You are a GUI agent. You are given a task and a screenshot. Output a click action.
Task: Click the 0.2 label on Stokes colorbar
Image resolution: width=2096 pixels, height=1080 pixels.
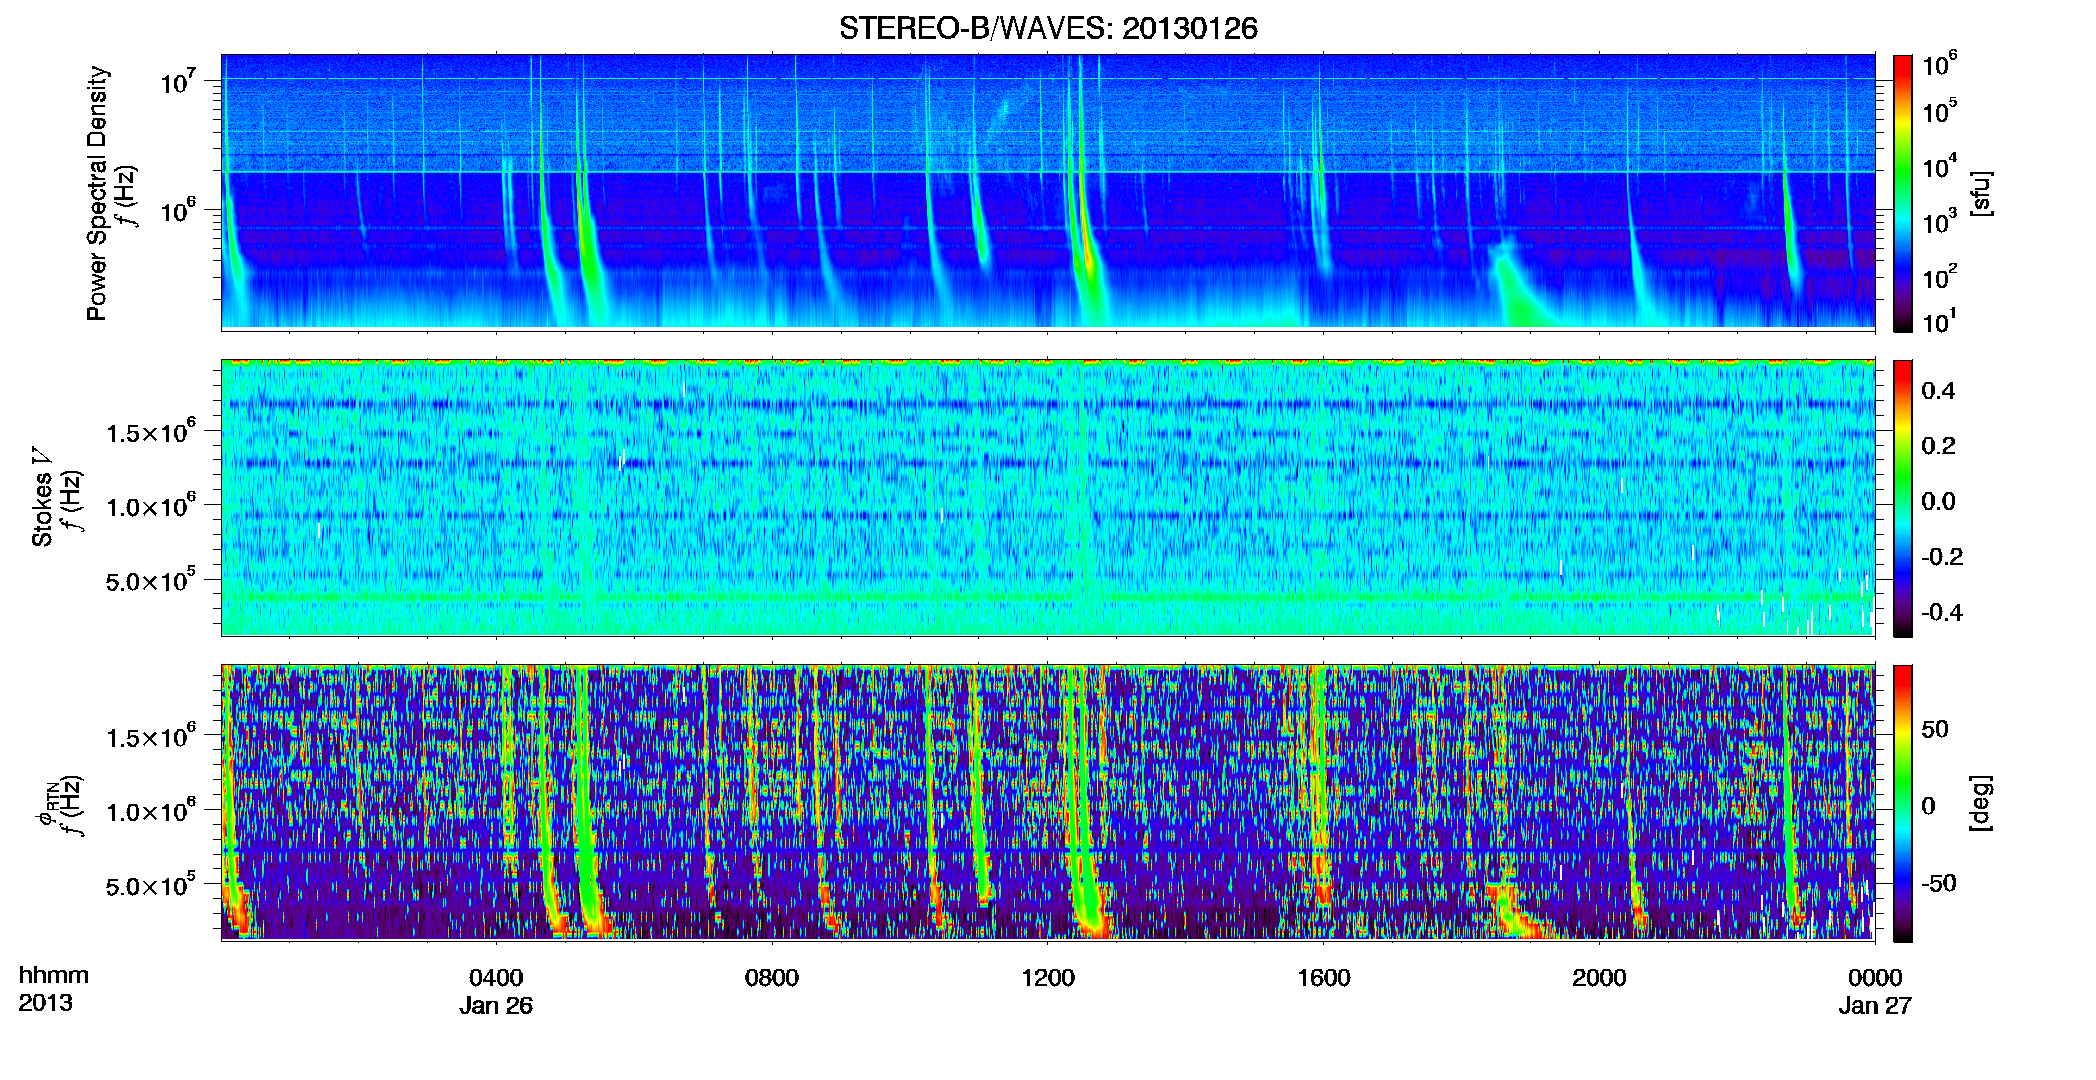tap(1938, 446)
